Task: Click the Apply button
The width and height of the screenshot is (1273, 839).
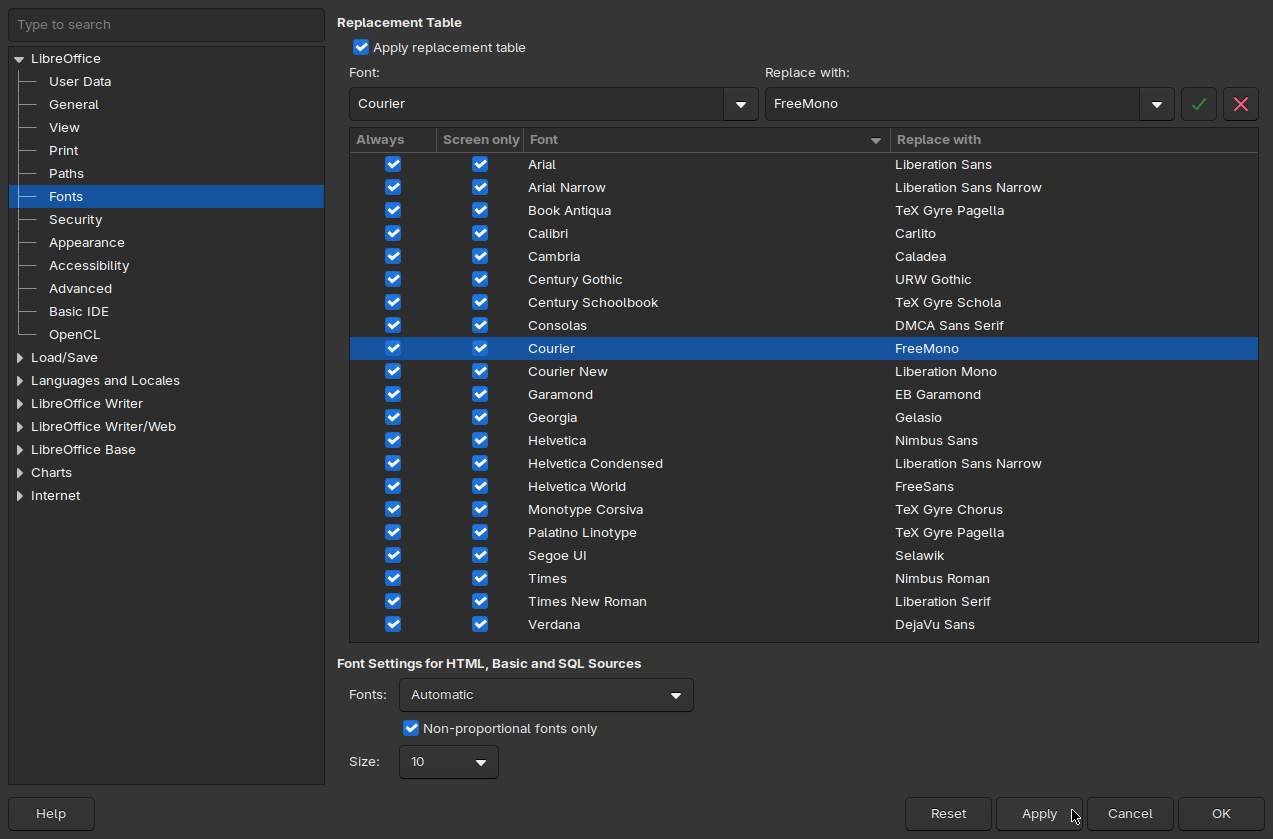Action: 1039,814
